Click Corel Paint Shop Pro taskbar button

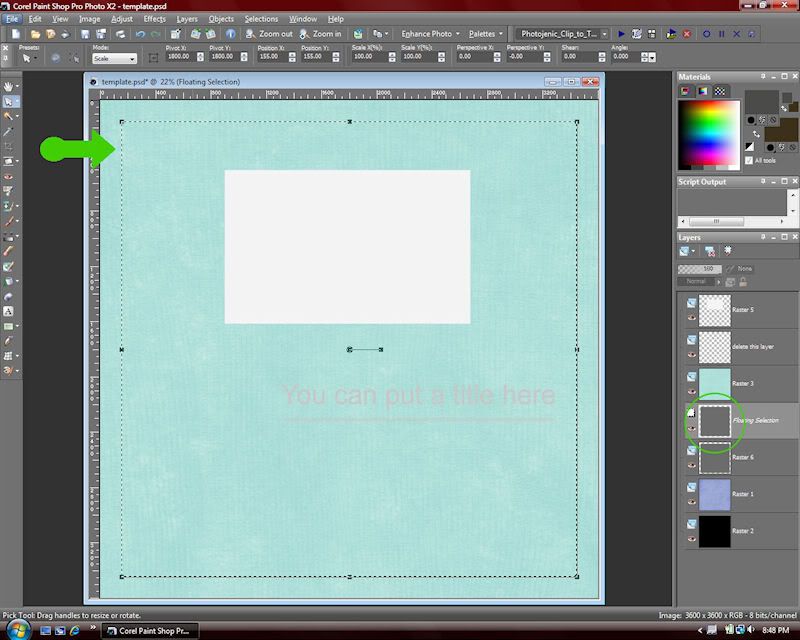[x=150, y=631]
